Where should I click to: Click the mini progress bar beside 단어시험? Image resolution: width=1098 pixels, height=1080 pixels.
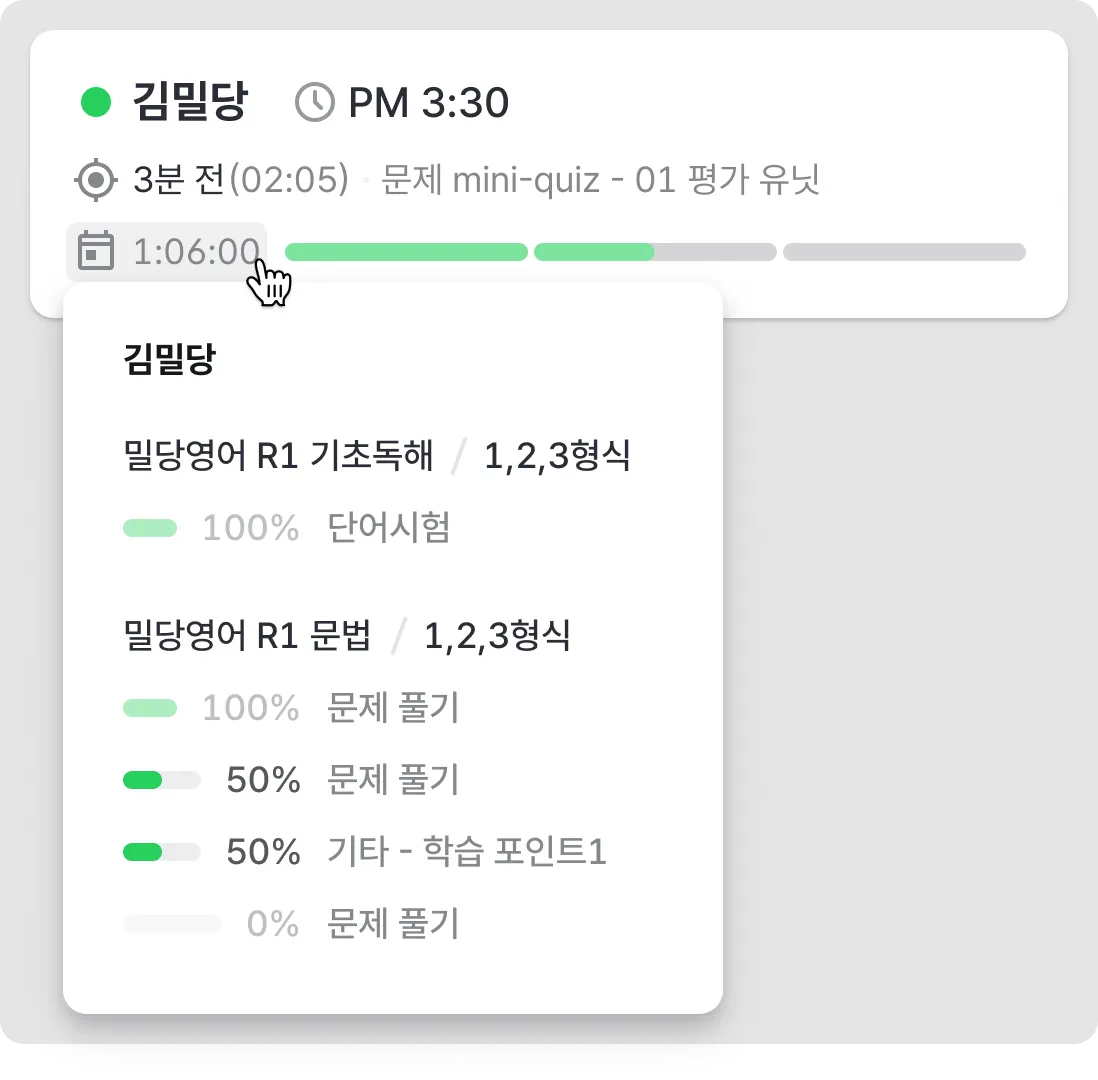(150, 528)
